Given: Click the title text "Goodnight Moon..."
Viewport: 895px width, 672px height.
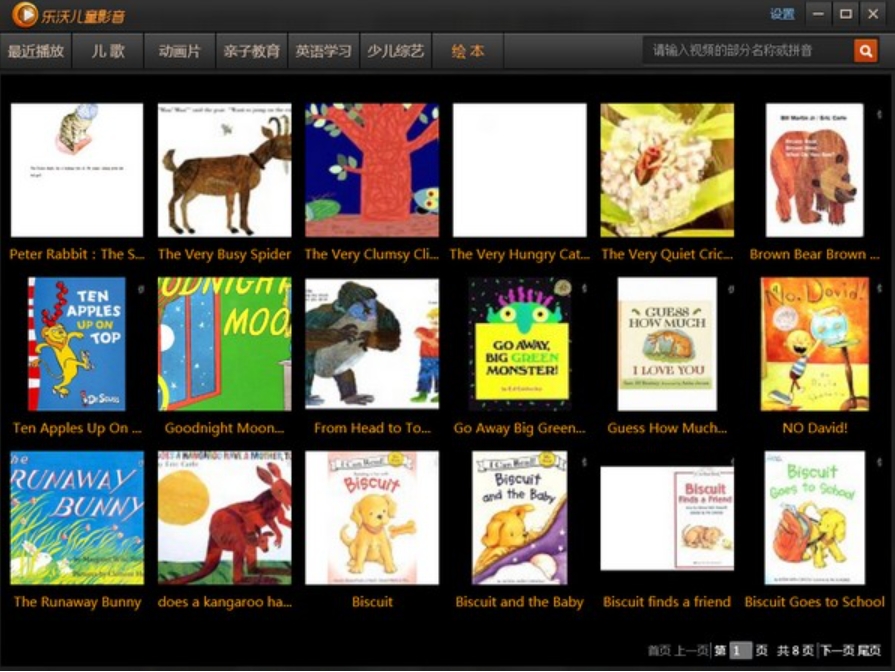Looking at the screenshot, I should coord(224,428).
